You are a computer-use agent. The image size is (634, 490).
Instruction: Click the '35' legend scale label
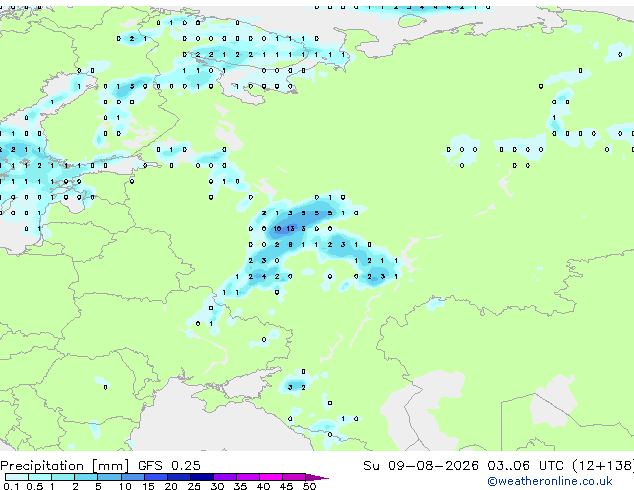pos(240,486)
